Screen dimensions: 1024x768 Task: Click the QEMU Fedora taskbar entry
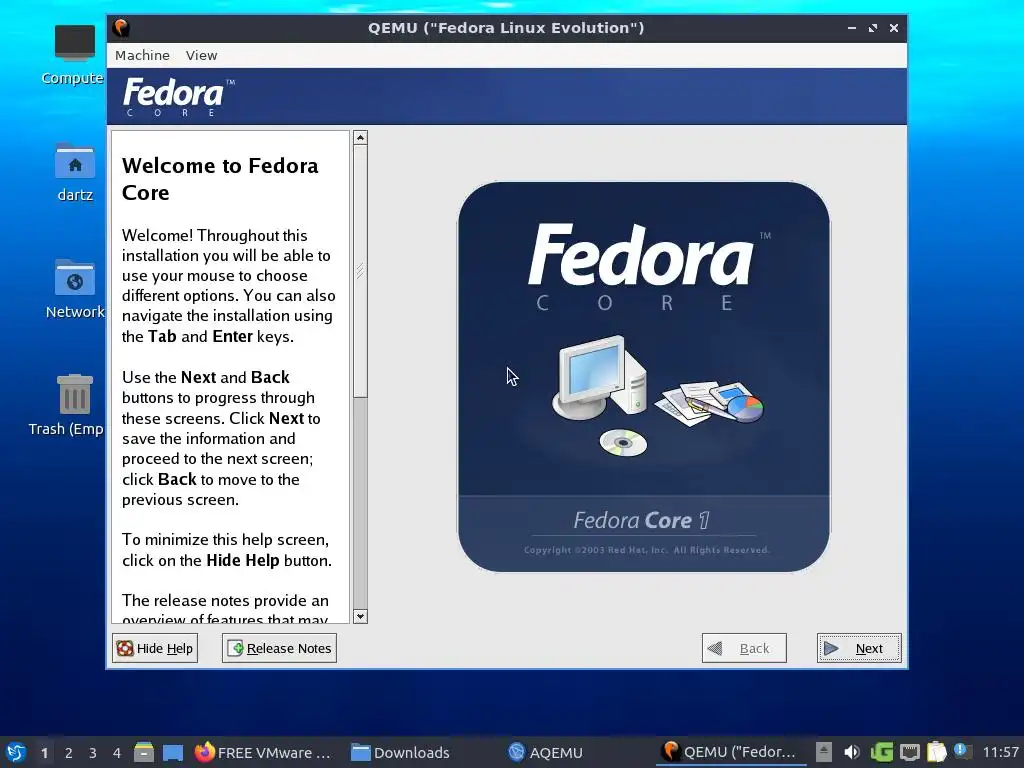pos(730,752)
